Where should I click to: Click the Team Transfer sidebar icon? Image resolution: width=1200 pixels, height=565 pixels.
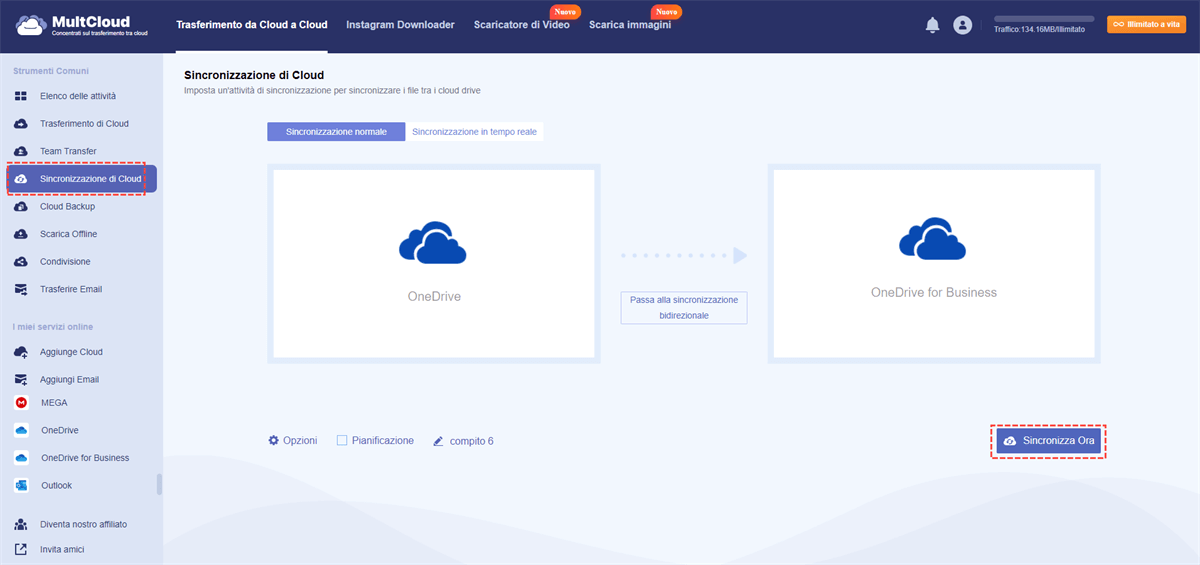coord(21,151)
